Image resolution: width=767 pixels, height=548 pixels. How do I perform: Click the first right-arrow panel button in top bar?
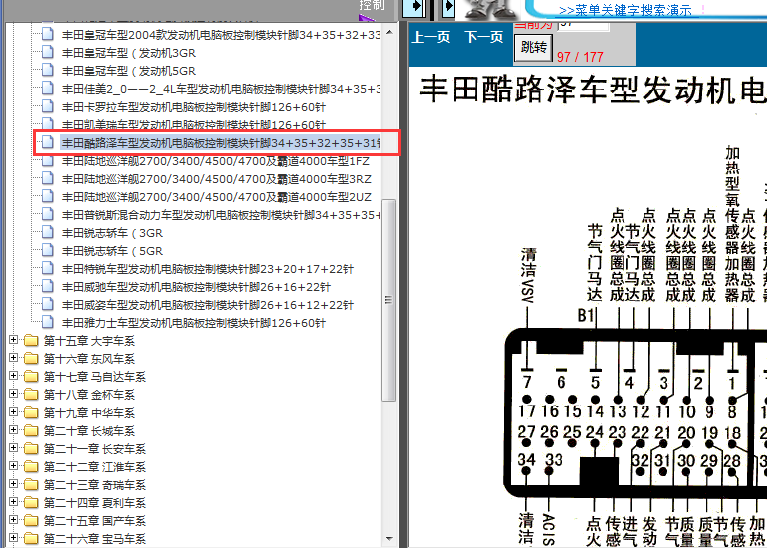414,8
